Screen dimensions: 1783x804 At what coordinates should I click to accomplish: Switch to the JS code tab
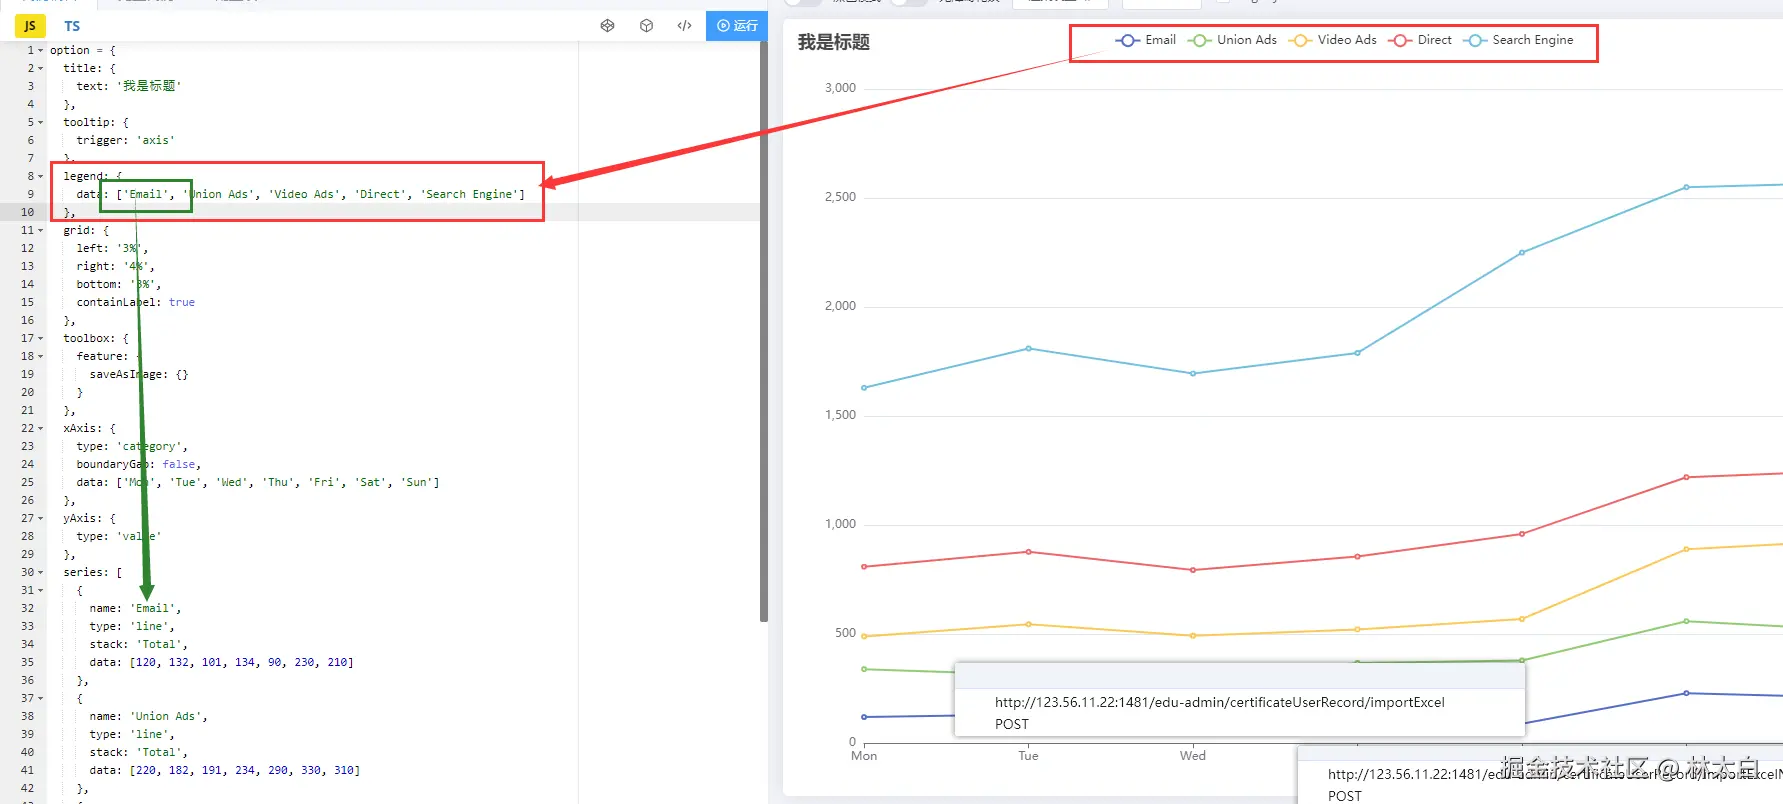30,26
